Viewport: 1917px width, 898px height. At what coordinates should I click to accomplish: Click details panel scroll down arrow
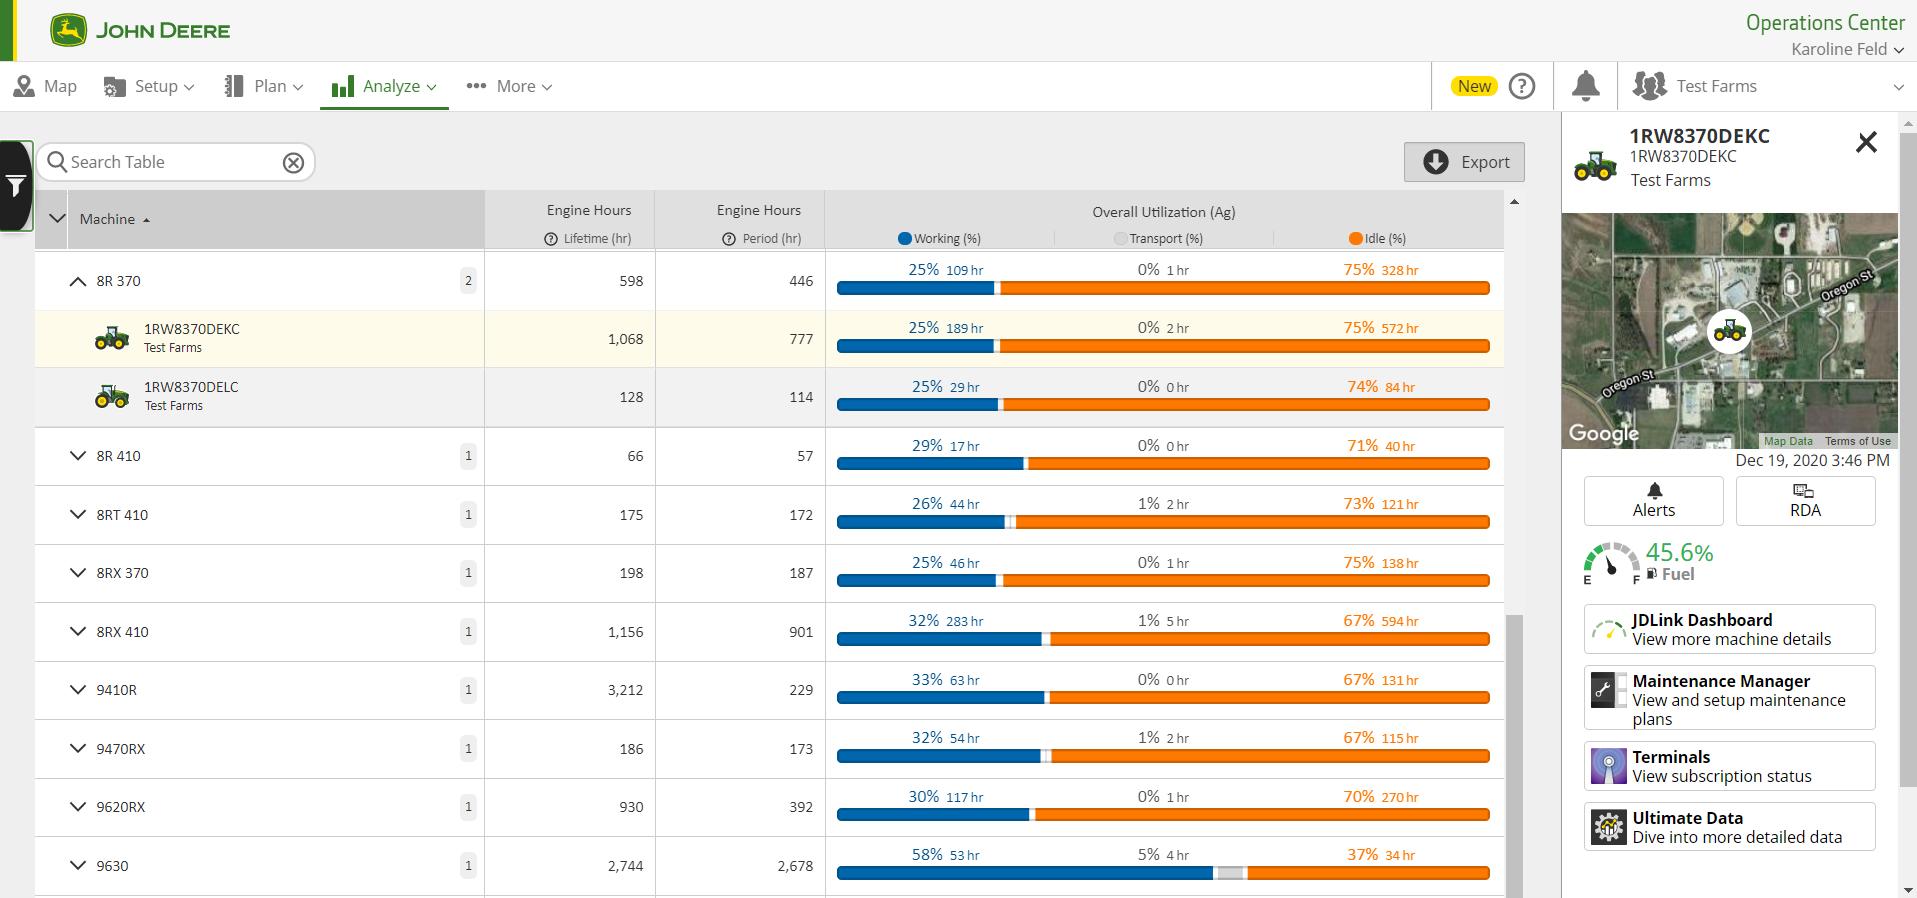(1907, 888)
